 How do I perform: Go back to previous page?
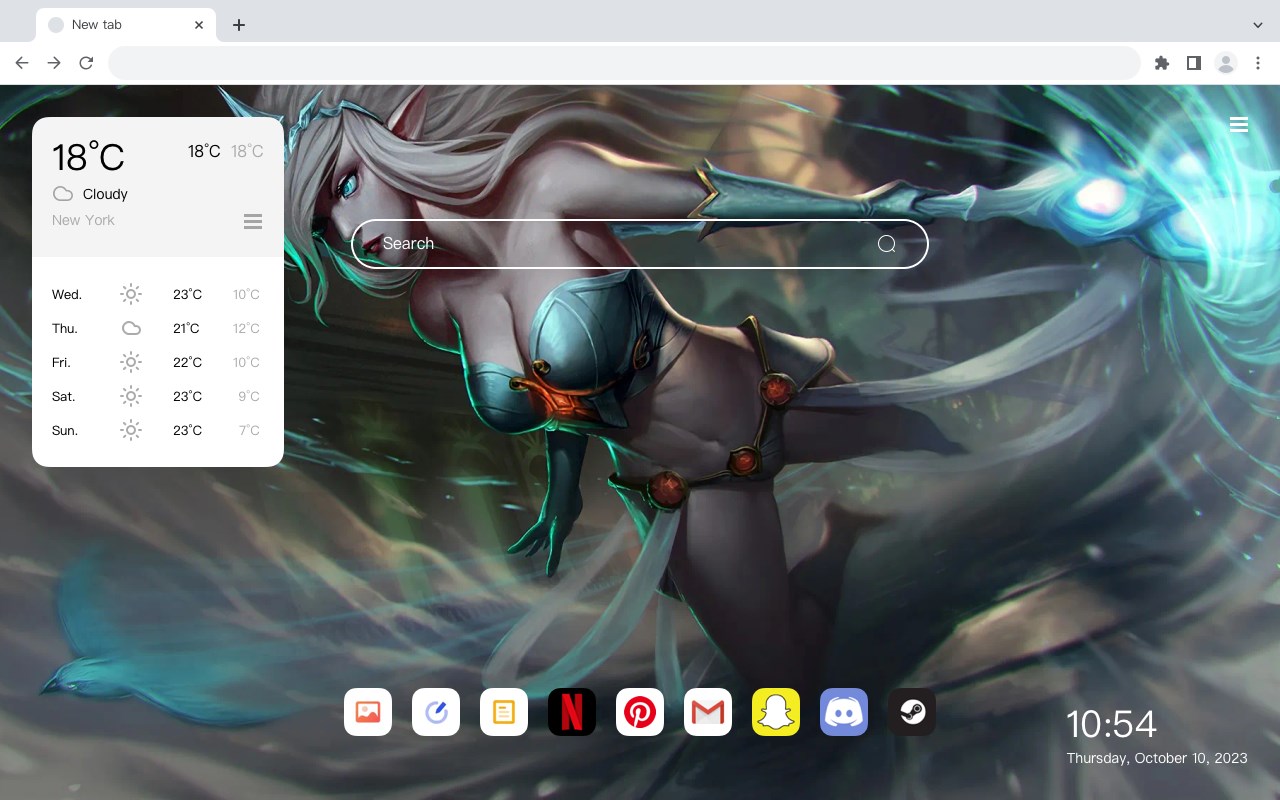22,63
